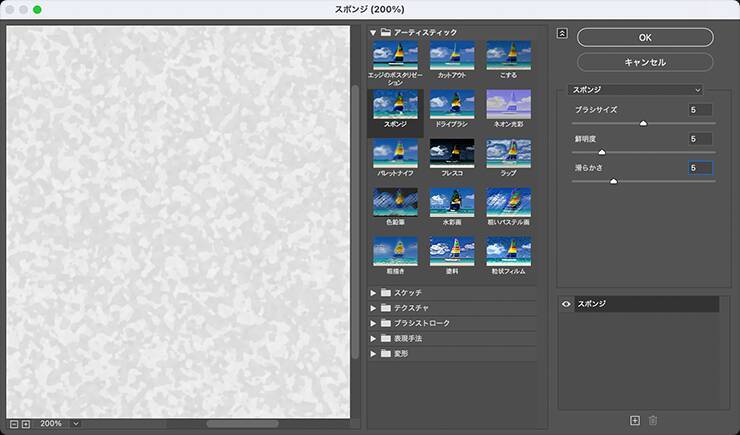Click the OK button
Image resolution: width=740 pixels, height=435 pixels.
click(x=645, y=37)
